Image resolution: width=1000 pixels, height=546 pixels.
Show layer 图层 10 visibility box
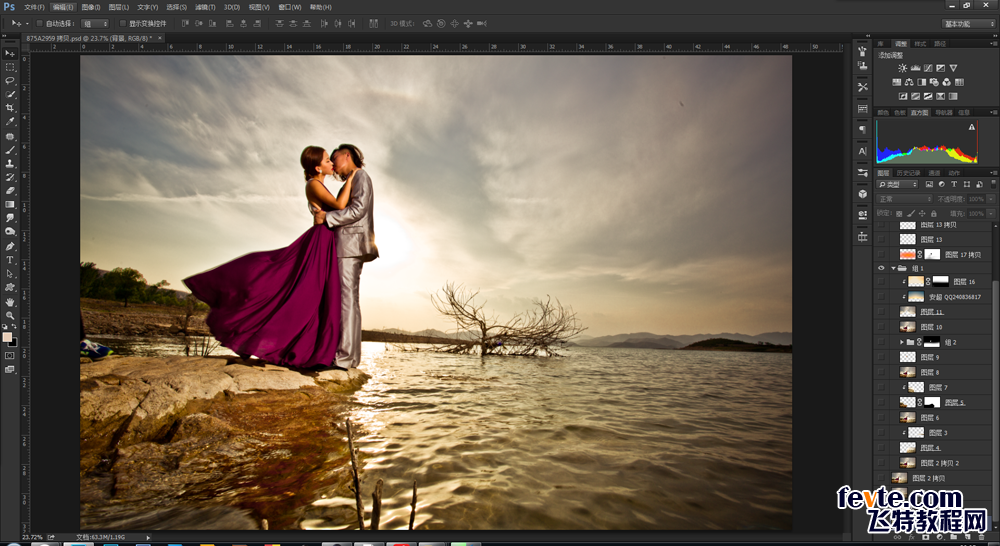click(x=881, y=327)
